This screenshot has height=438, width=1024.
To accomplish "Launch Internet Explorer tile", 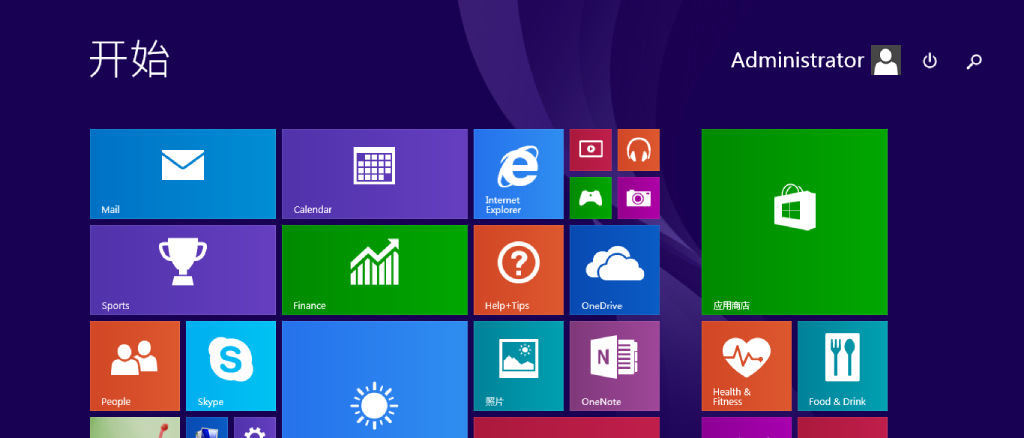I will [x=519, y=174].
